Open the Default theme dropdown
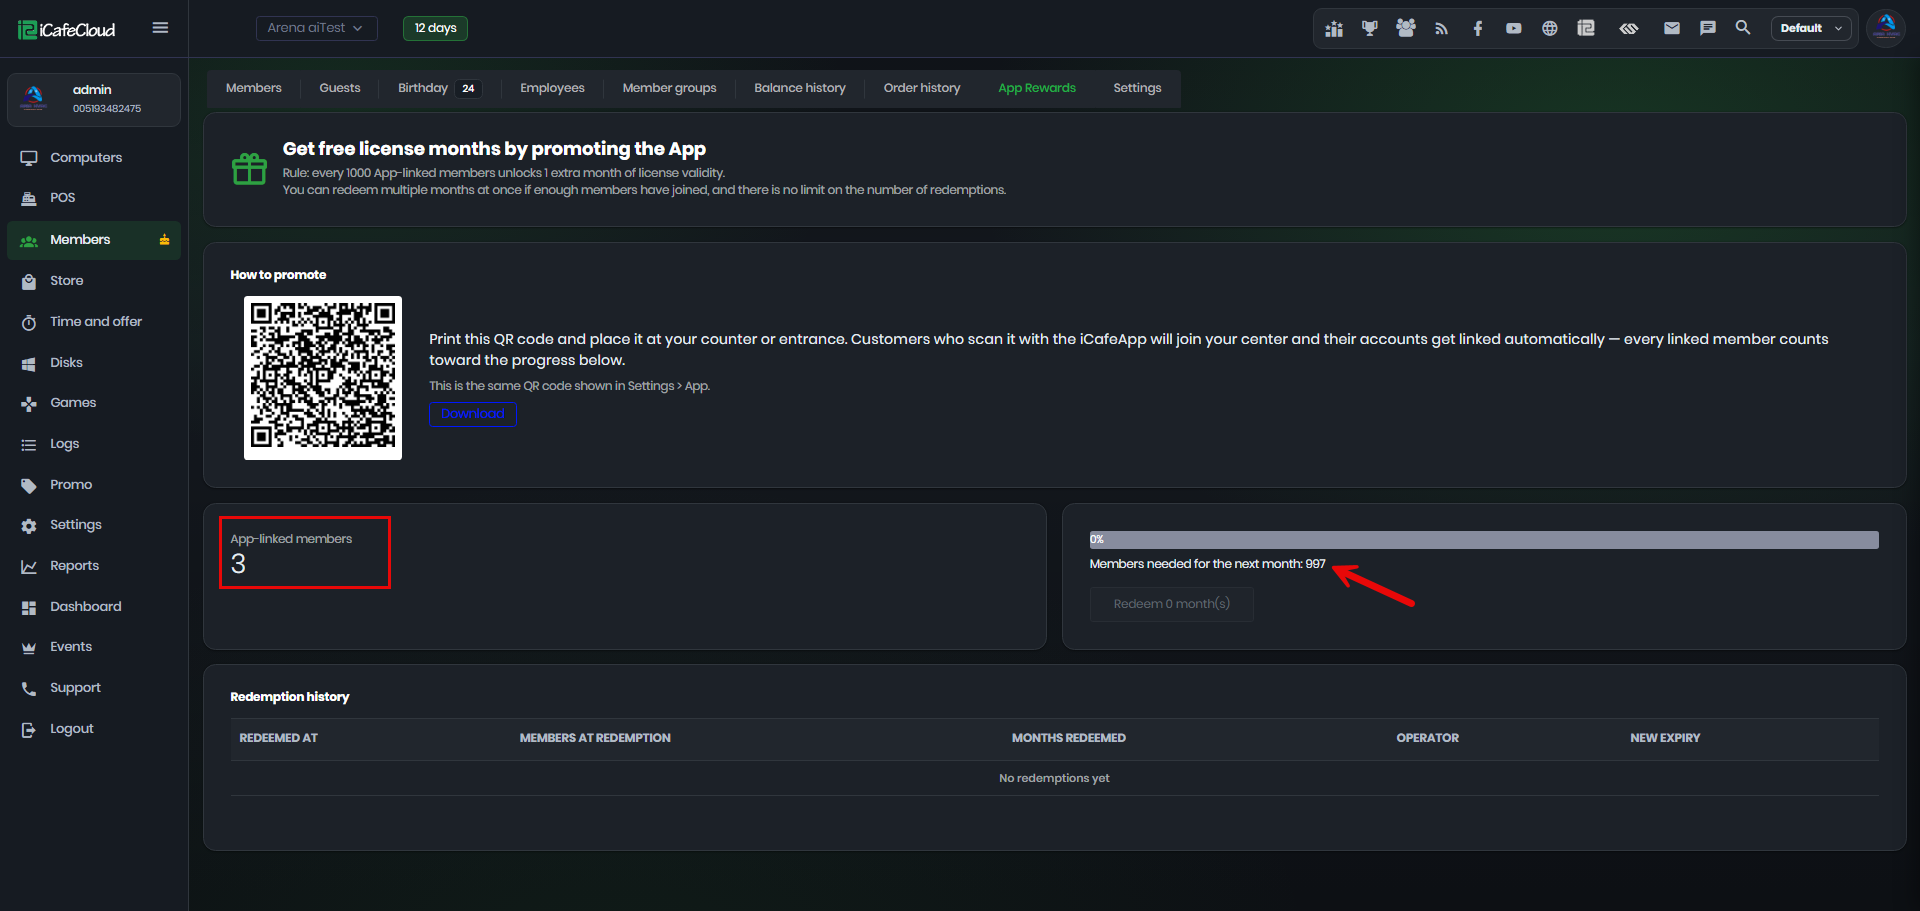This screenshot has width=1920, height=911. [x=1811, y=28]
